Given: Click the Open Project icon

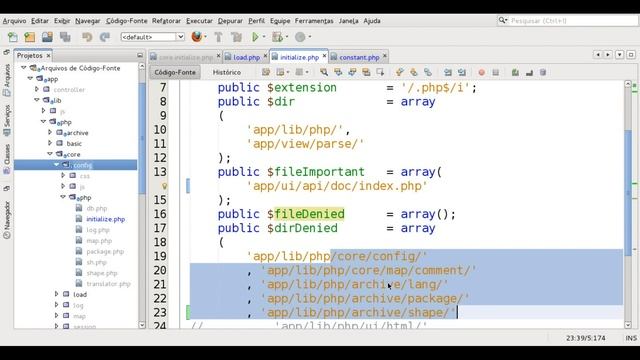Looking at the screenshot, I should (47, 37).
